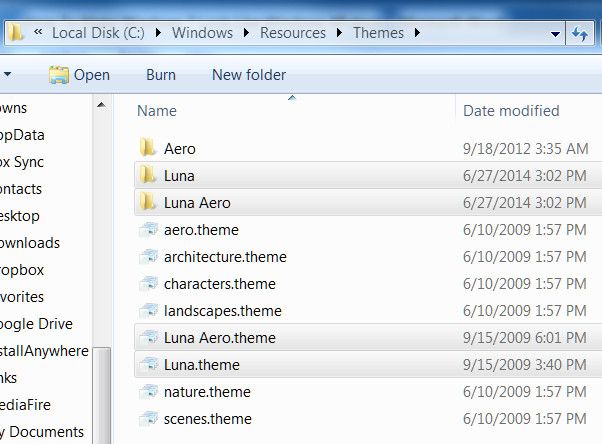Open the Organize dropdown arrow in toolbar
Viewport: 602px width, 444px height.
[7, 74]
